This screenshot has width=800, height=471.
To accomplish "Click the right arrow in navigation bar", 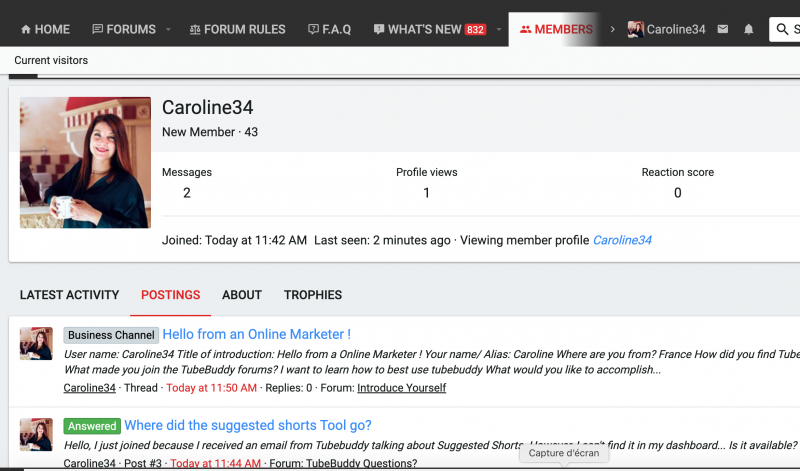I will 611,29.
